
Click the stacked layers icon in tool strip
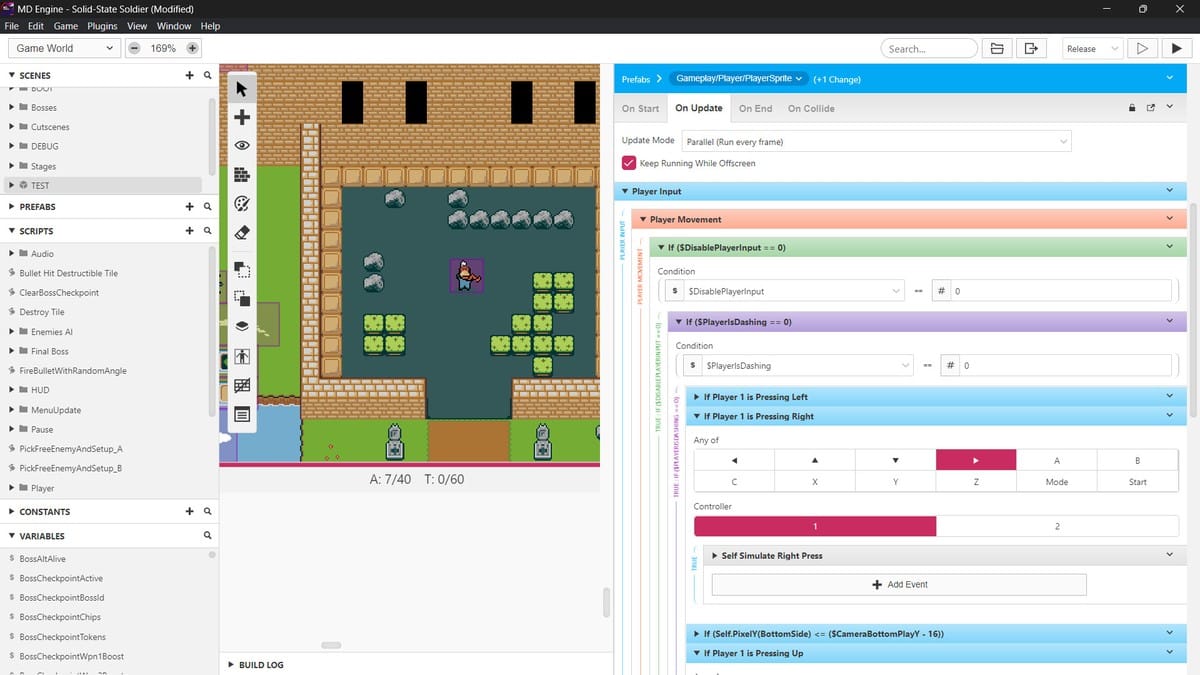point(241,326)
